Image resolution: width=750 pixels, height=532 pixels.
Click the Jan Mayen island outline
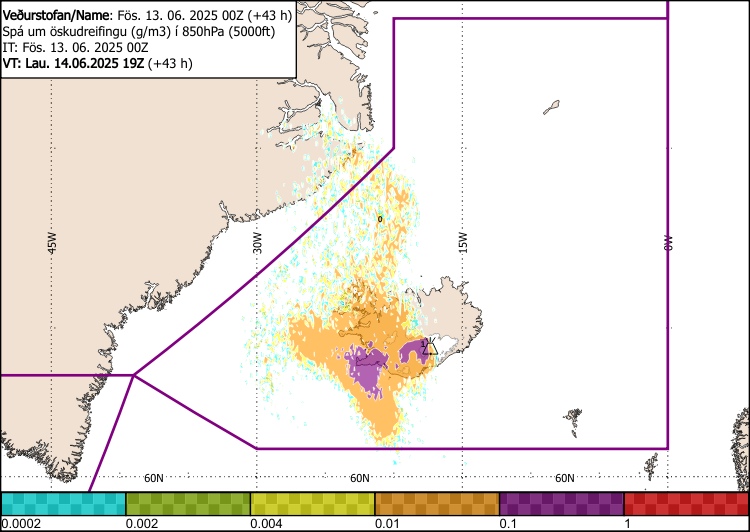(x=551, y=107)
